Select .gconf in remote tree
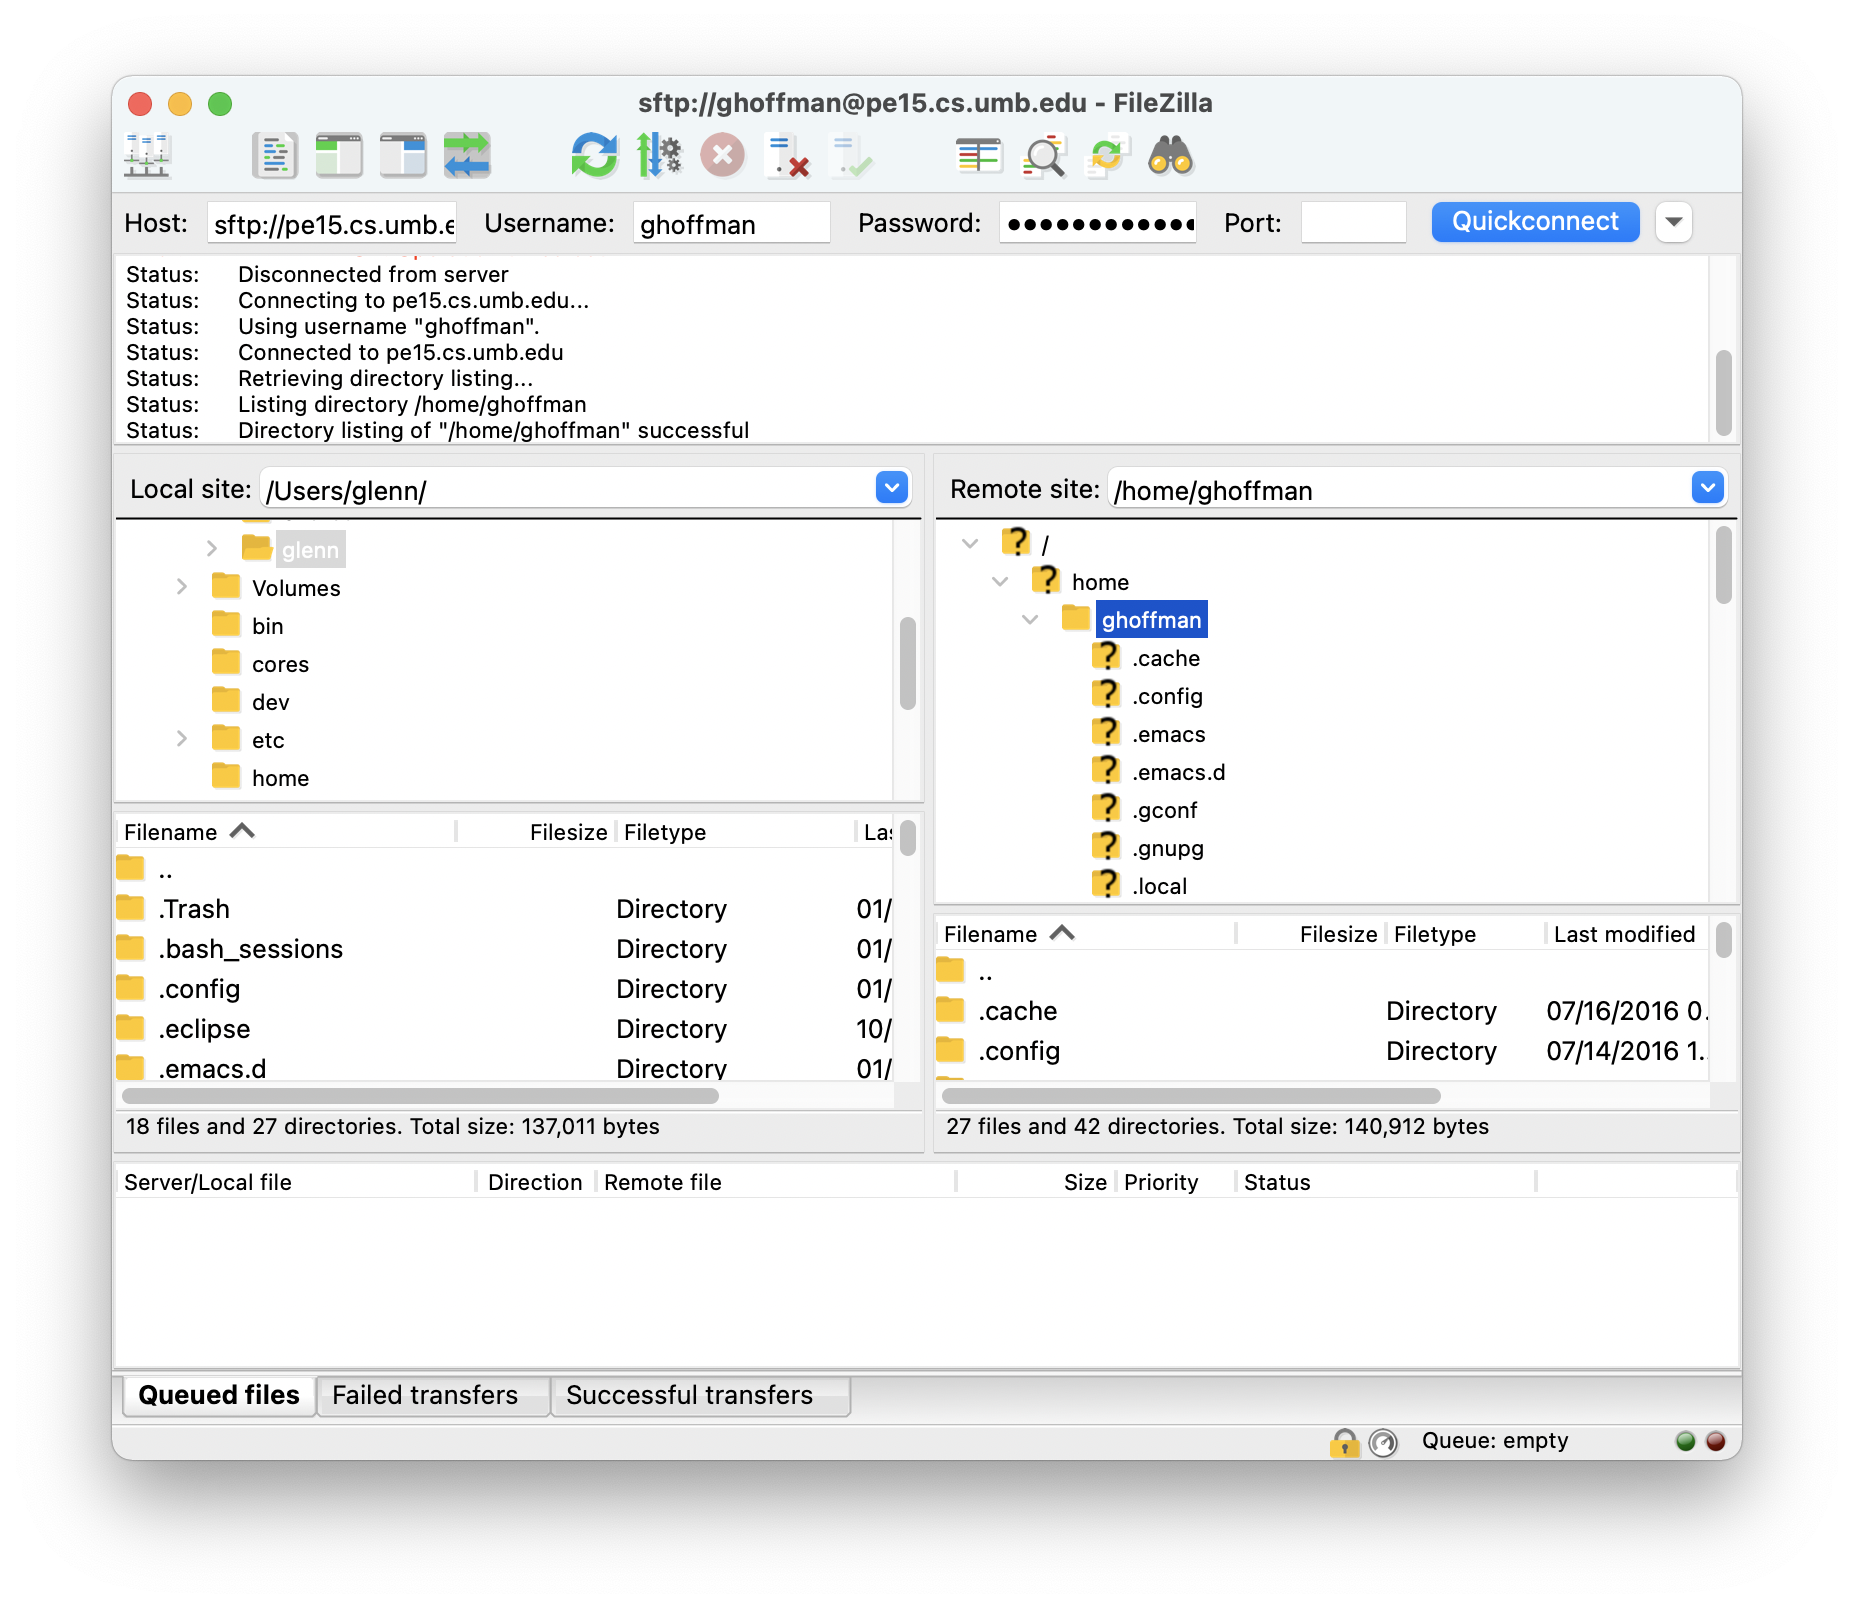This screenshot has width=1854, height=1608. [x=1164, y=810]
